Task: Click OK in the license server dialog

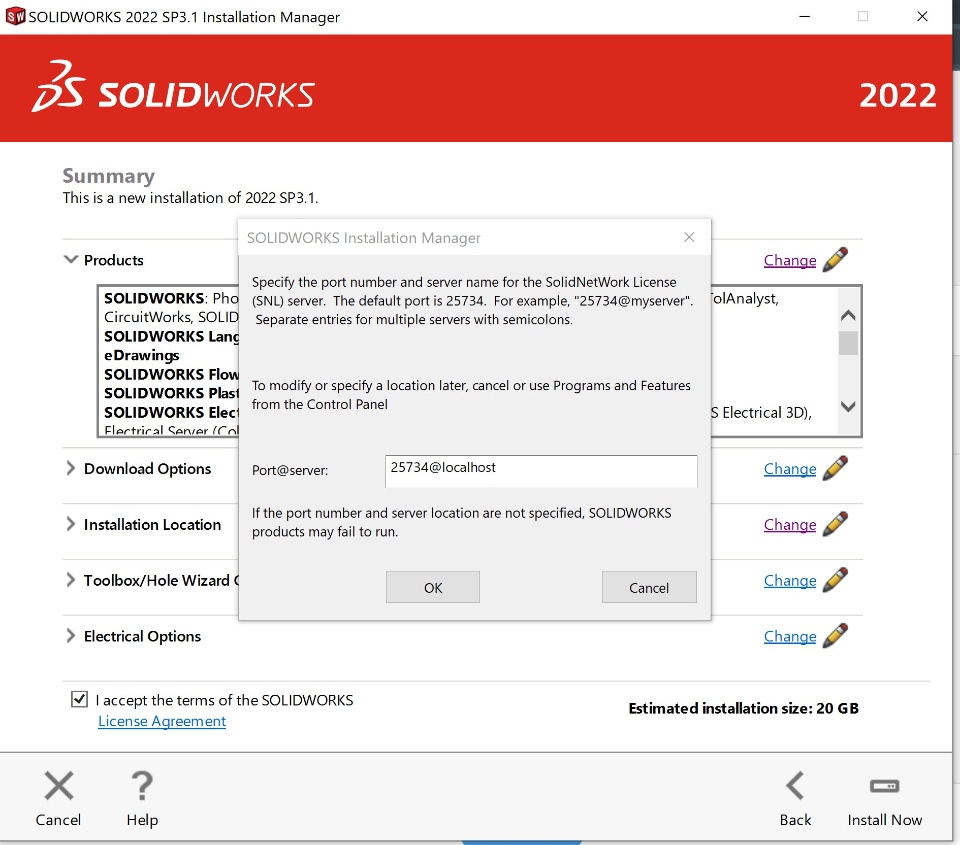Action: 433,587
